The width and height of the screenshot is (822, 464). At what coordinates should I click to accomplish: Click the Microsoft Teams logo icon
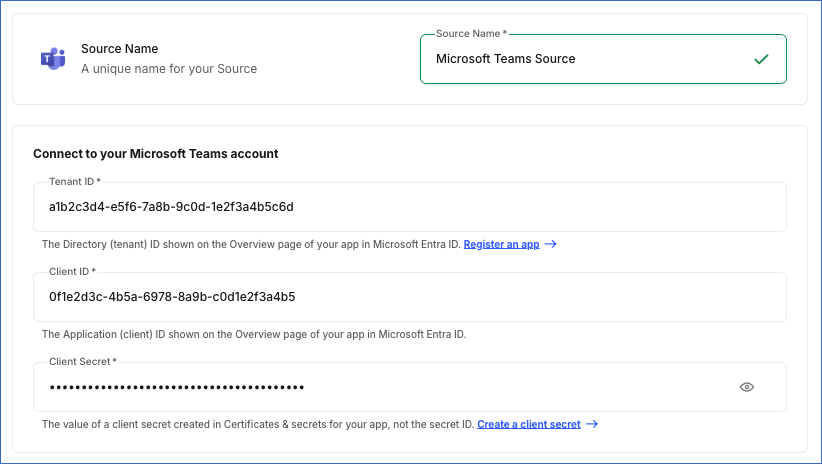point(53,59)
